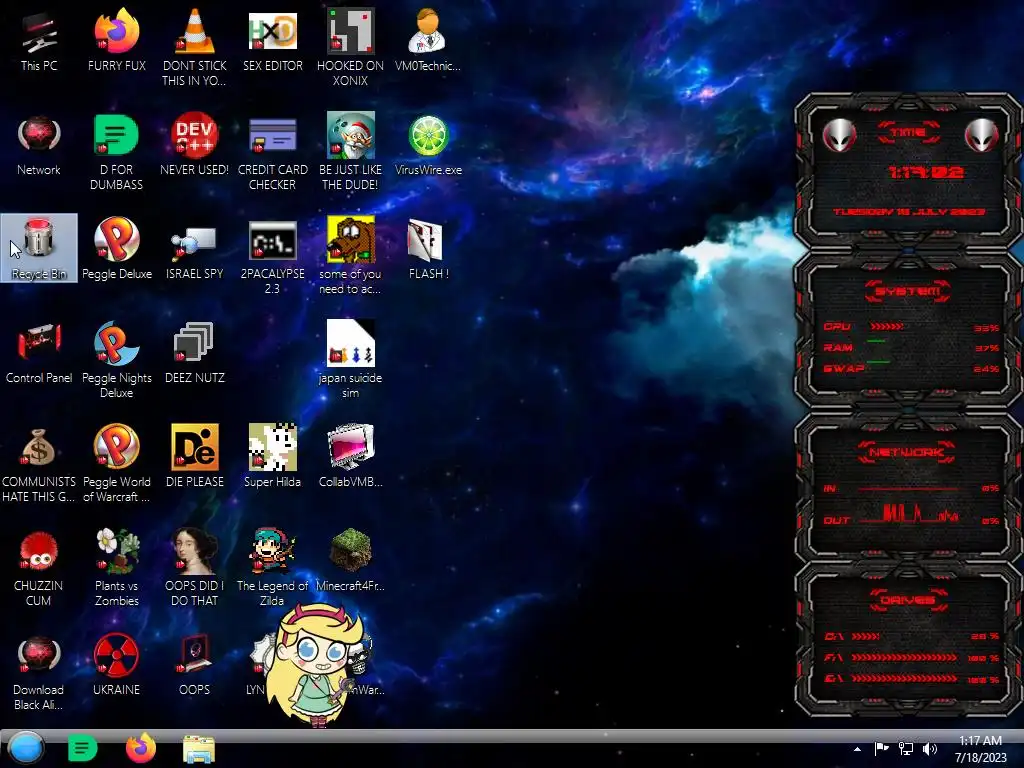Select the DIE PLEASE shortcut
The width and height of the screenshot is (1024, 768).
coord(194,456)
